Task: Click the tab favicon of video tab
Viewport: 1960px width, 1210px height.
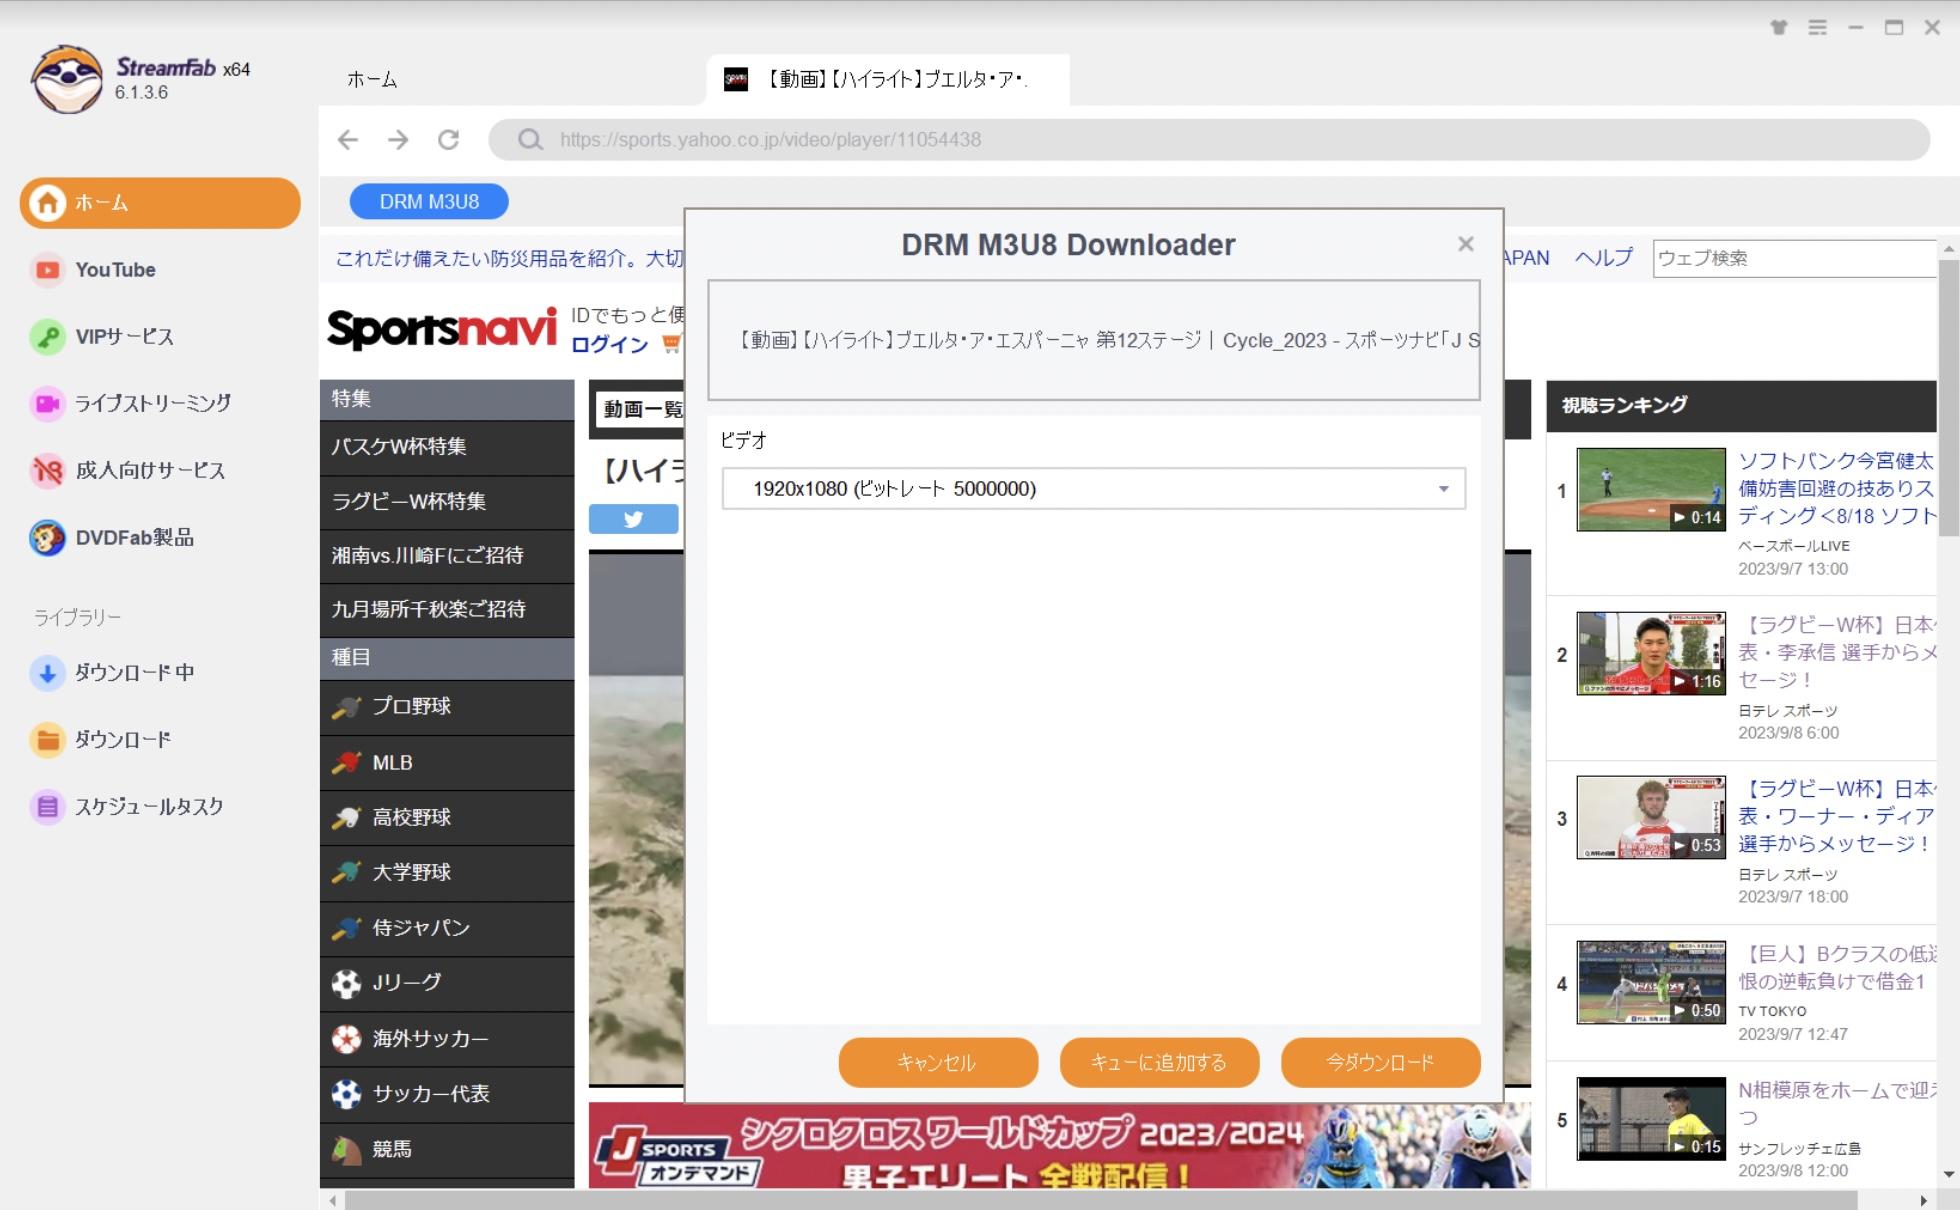Action: [x=736, y=80]
